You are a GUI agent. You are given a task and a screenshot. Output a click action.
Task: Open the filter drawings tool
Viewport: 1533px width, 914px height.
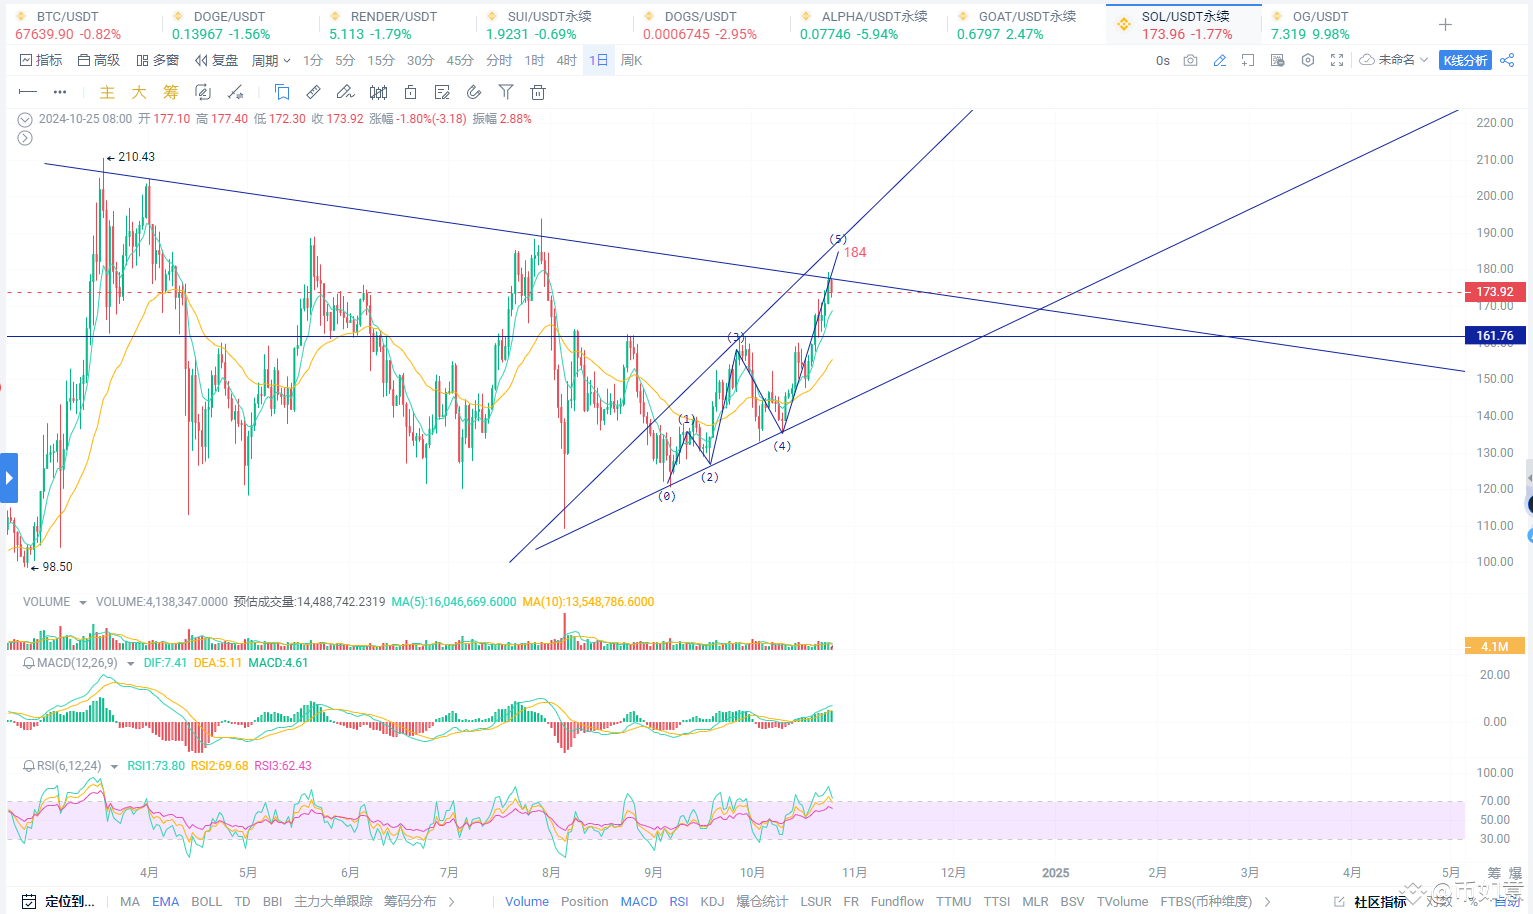(x=505, y=91)
